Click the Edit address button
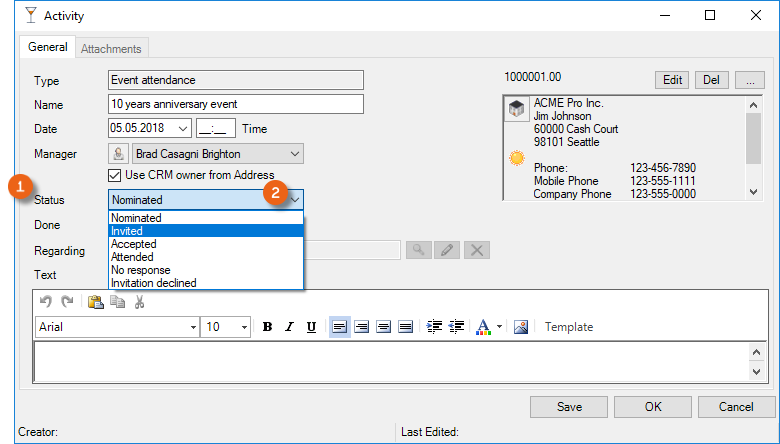780x444 pixels. pyautogui.click(x=672, y=80)
